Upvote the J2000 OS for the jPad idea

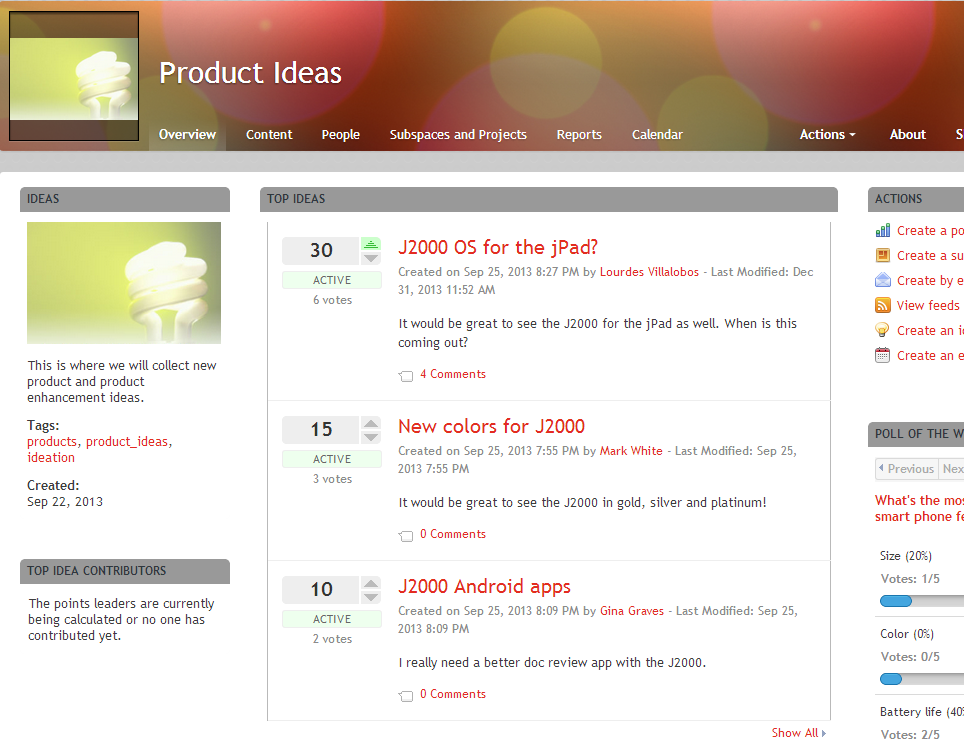tap(371, 244)
